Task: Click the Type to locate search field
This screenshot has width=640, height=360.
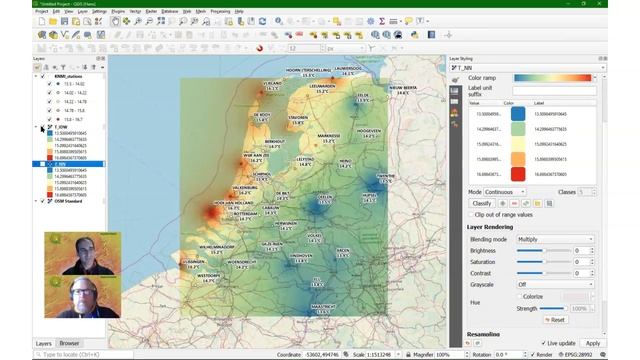Action: pos(84,355)
